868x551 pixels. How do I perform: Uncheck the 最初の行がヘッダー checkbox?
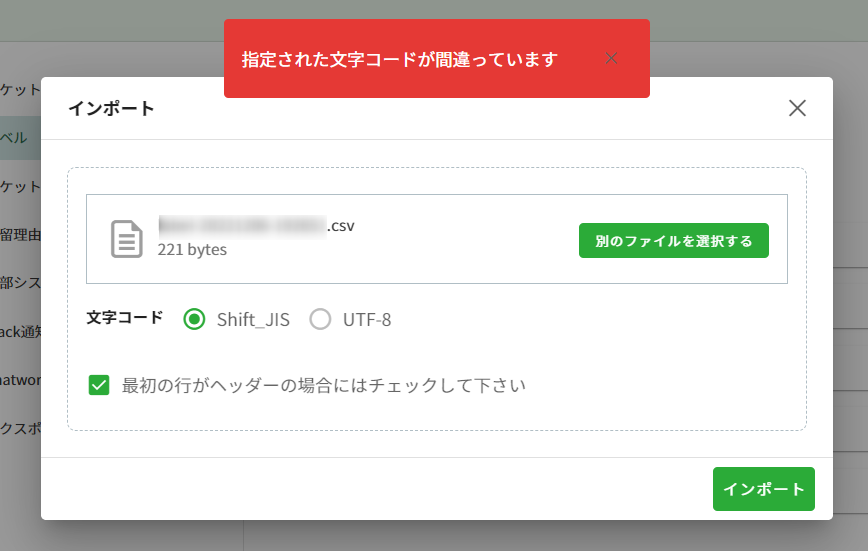pos(99,385)
